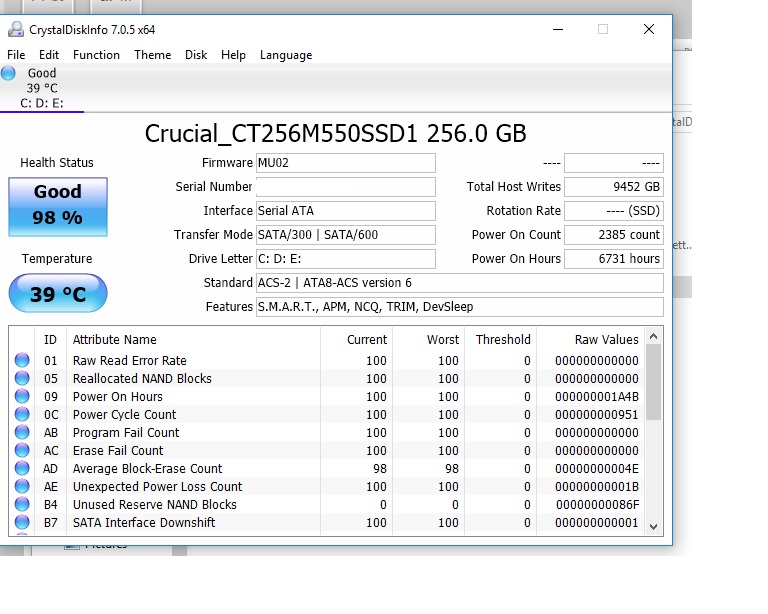Click status orb for Erase Fail Count

22,450
